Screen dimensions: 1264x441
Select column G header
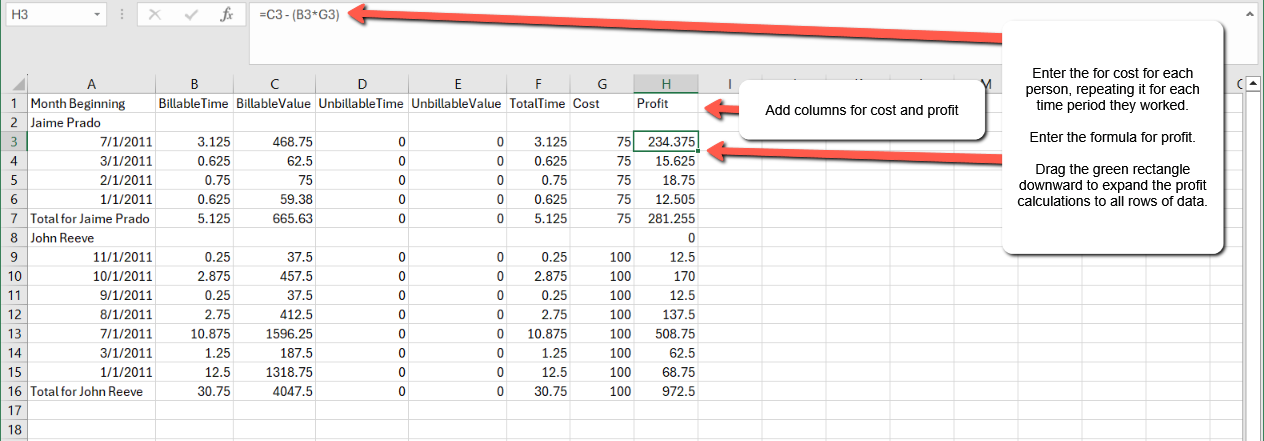601,84
